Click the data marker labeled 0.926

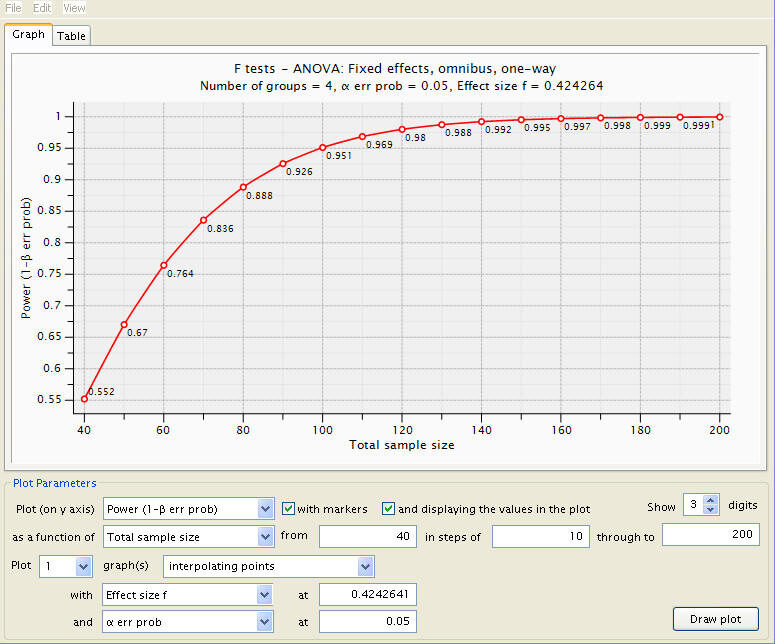283,164
